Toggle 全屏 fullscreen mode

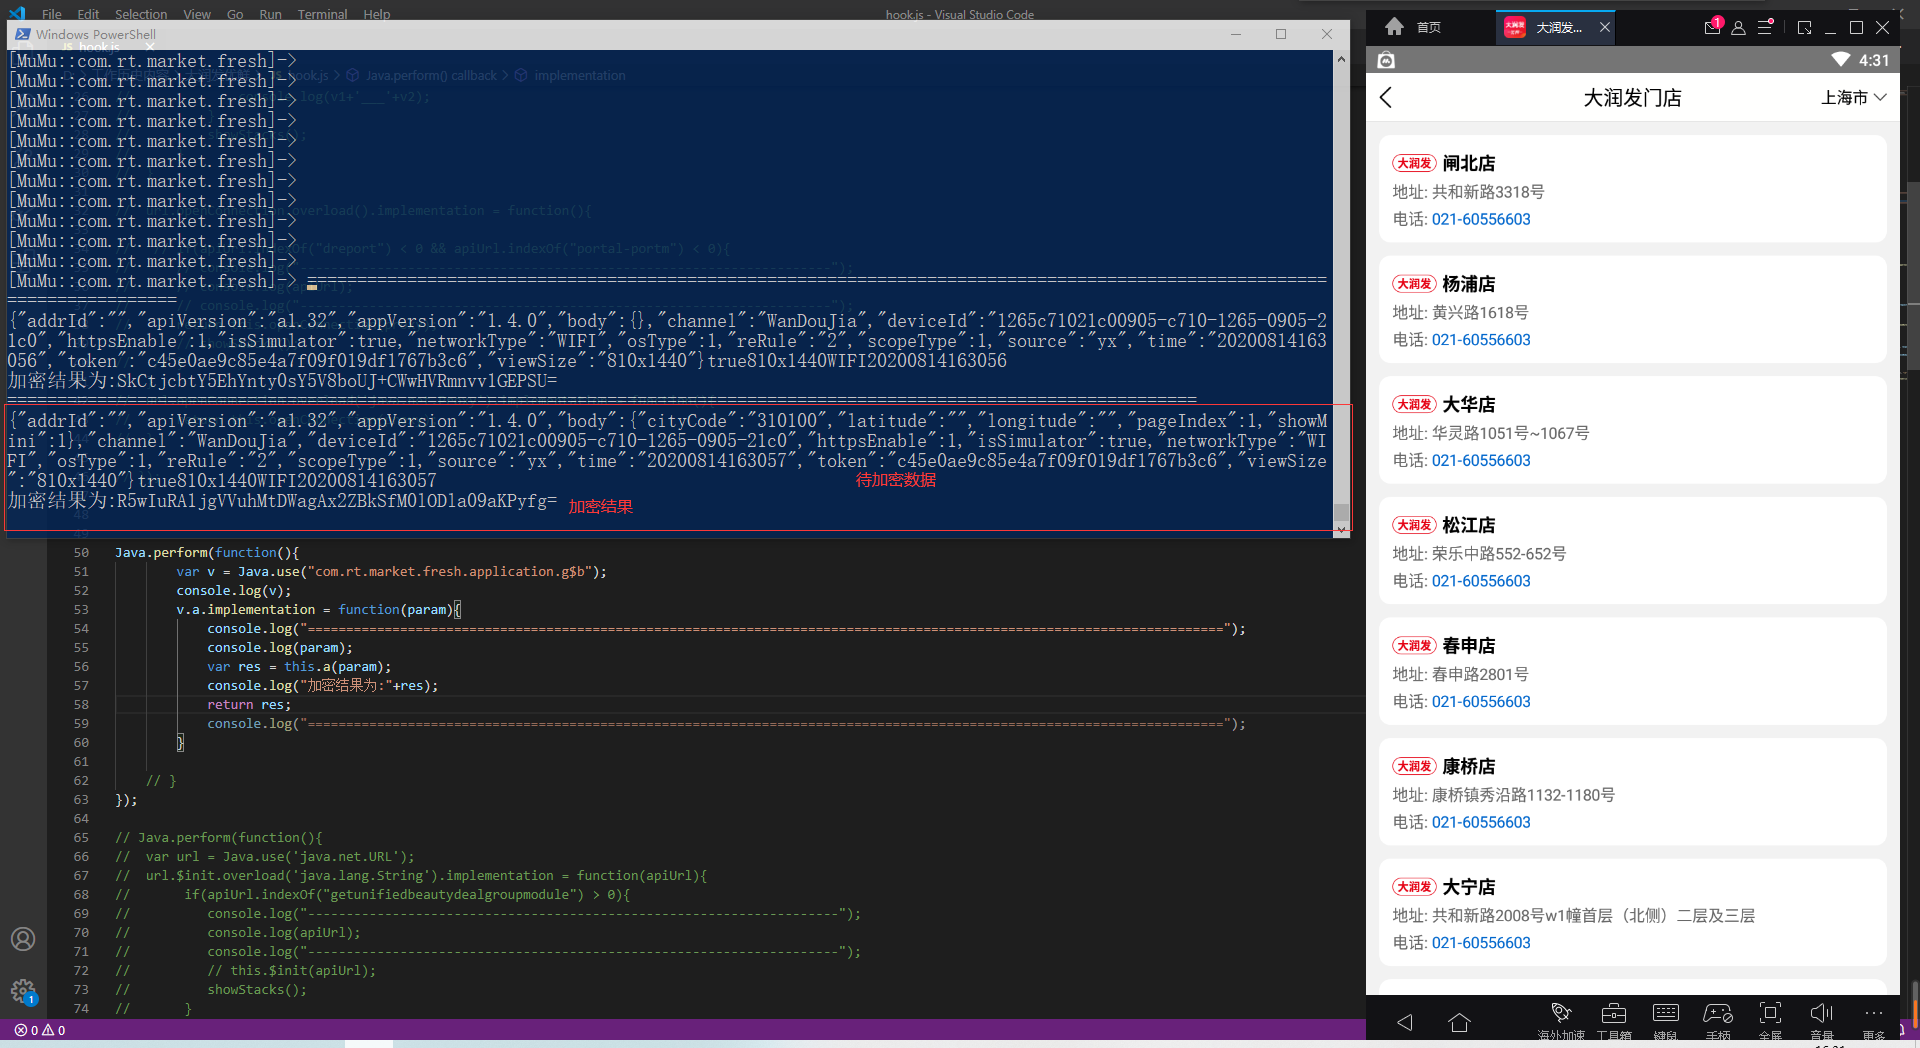coord(1770,1021)
